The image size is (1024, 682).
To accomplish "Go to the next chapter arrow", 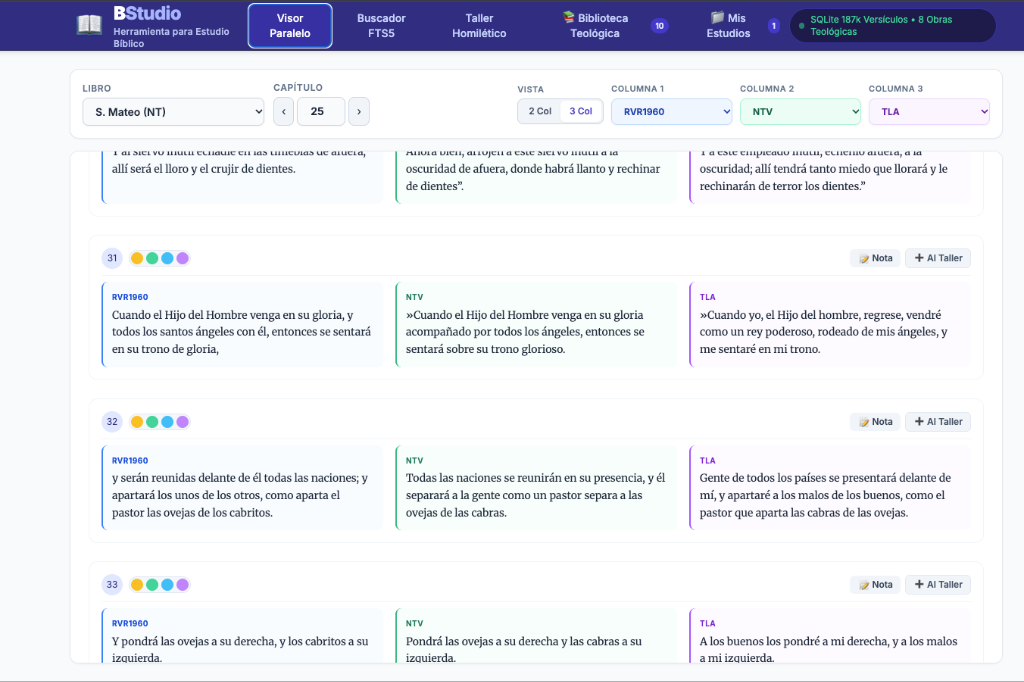I will pyautogui.click(x=359, y=112).
